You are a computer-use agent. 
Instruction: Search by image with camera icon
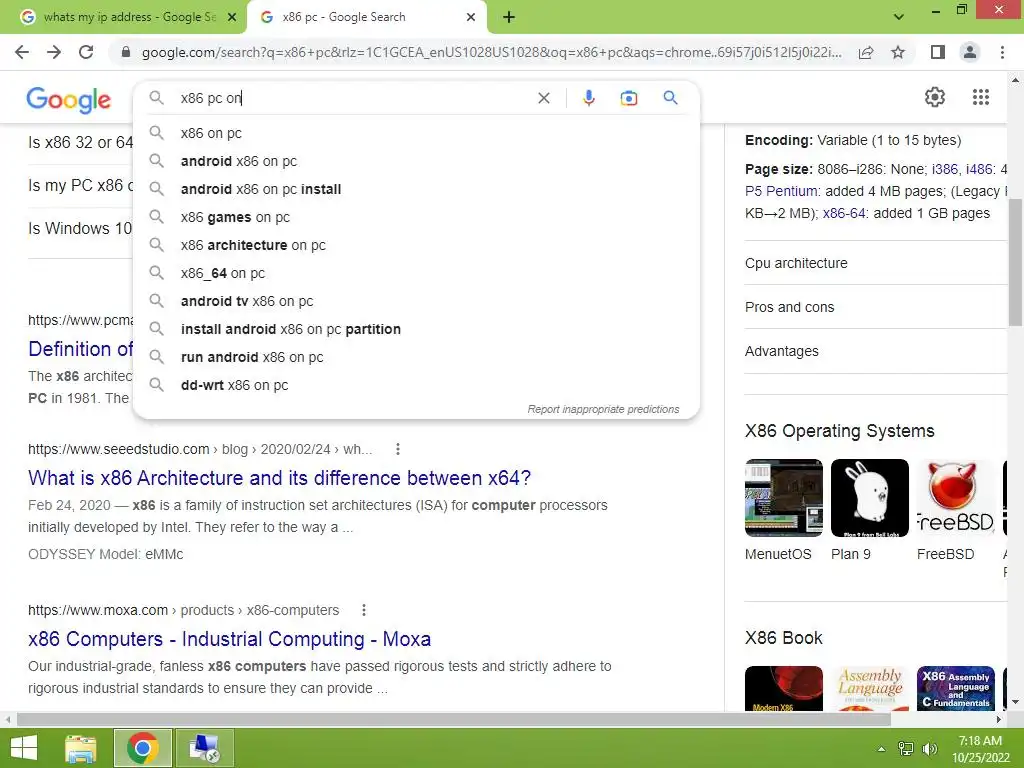click(628, 98)
